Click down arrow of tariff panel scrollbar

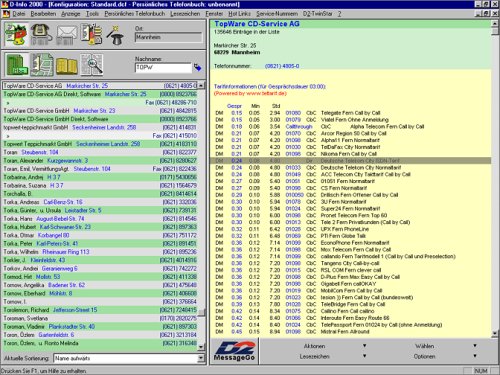tap(495, 334)
